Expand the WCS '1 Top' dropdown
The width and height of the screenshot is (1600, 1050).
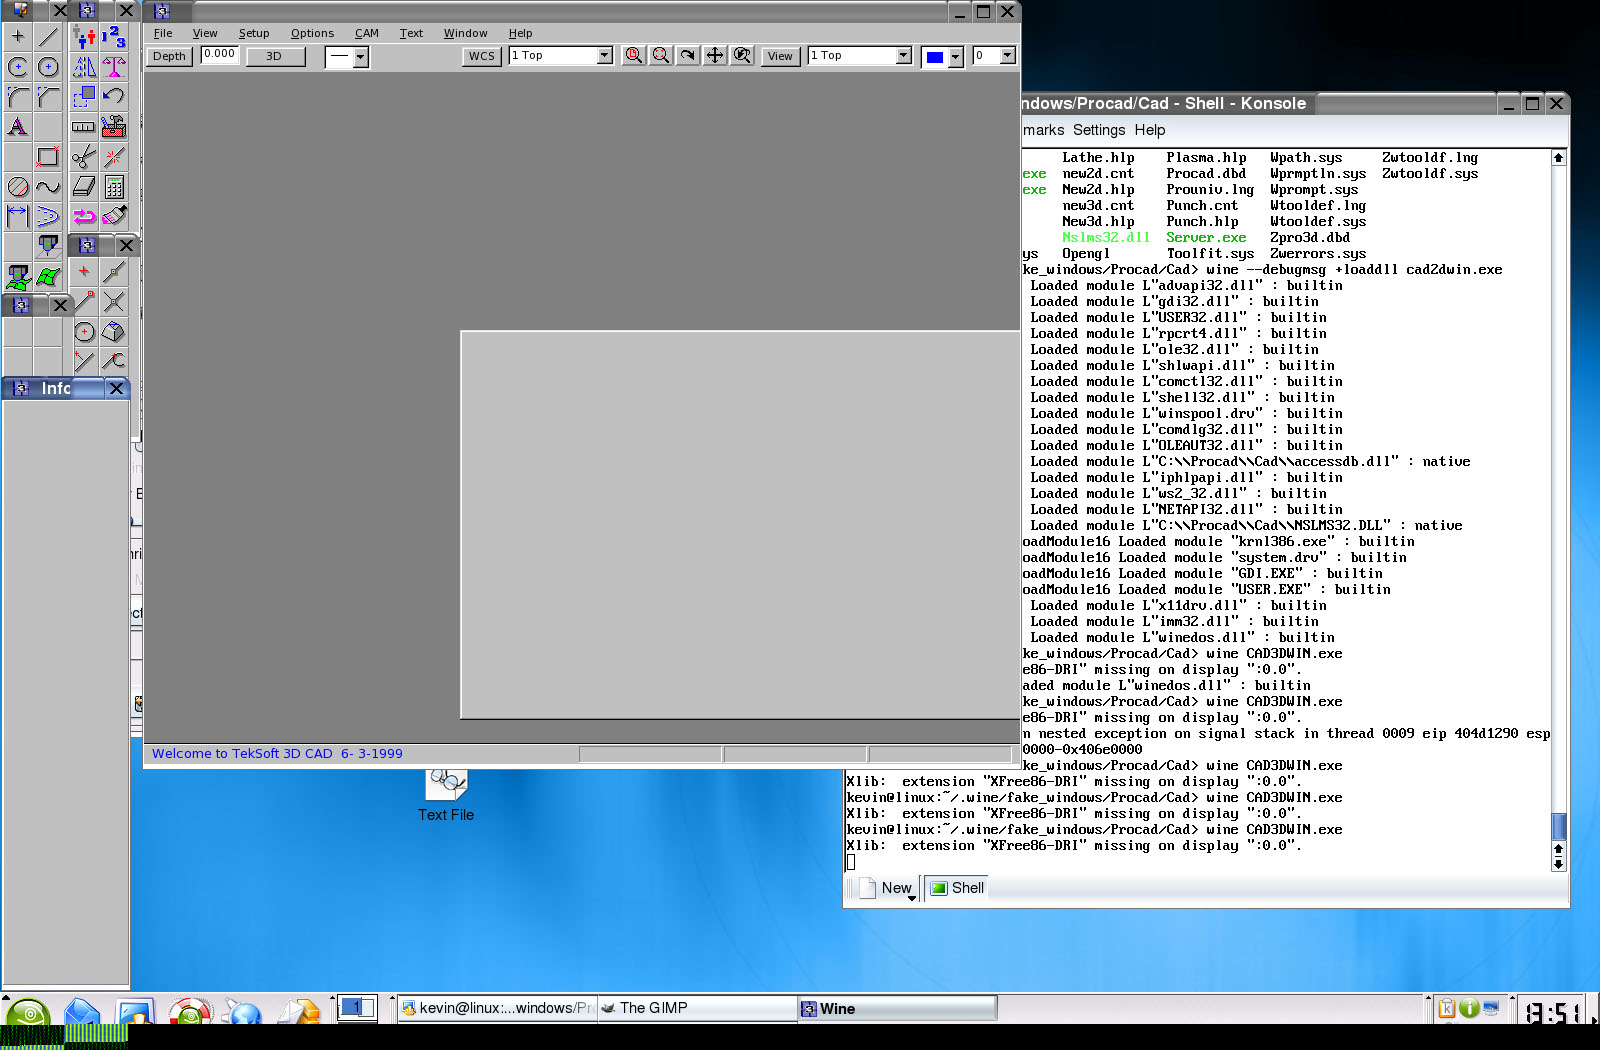pos(604,56)
